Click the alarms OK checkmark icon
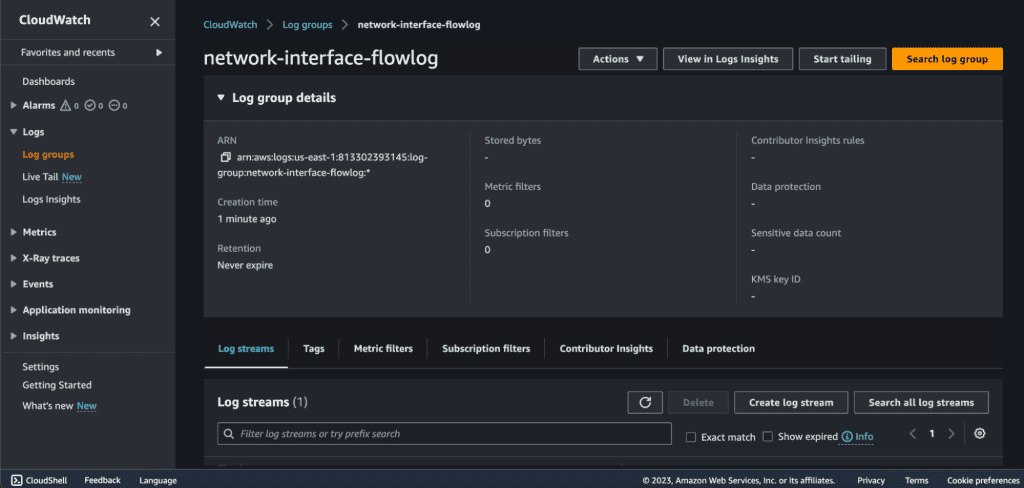This screenshot has width=1024, height=488. coord(90,105)
